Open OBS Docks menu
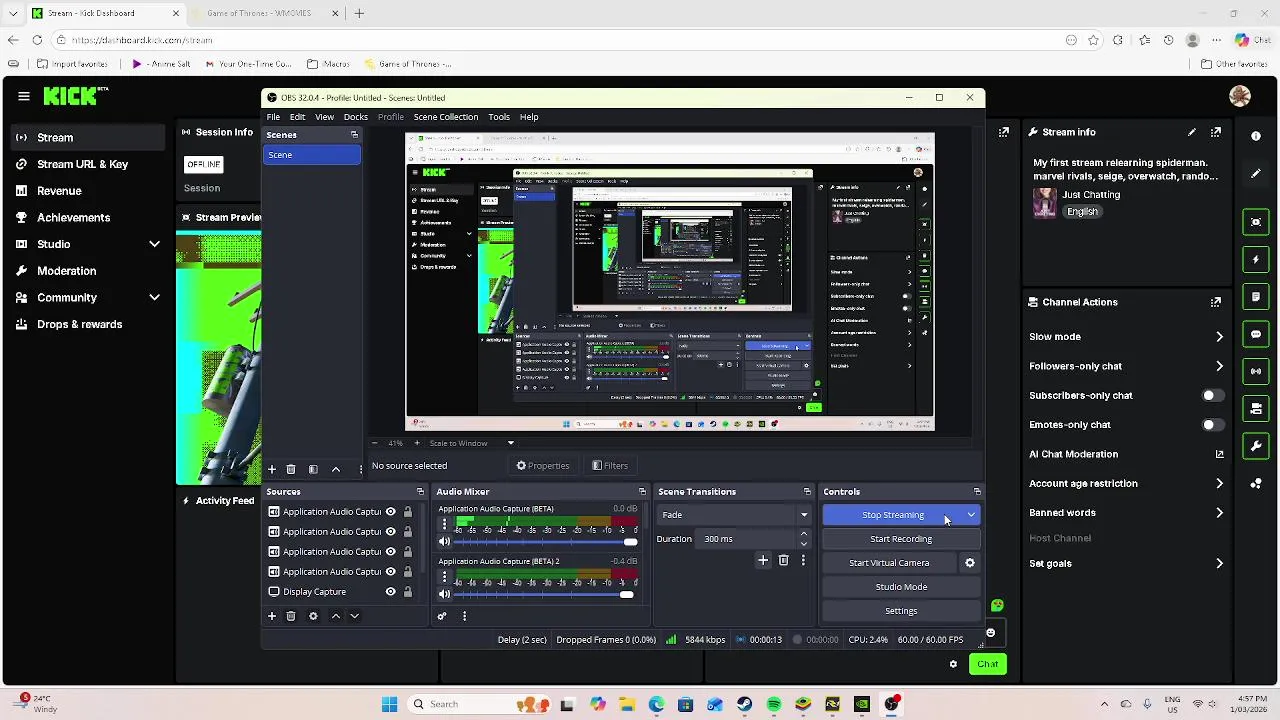1280x720 pixels. [x=356, y=117]
